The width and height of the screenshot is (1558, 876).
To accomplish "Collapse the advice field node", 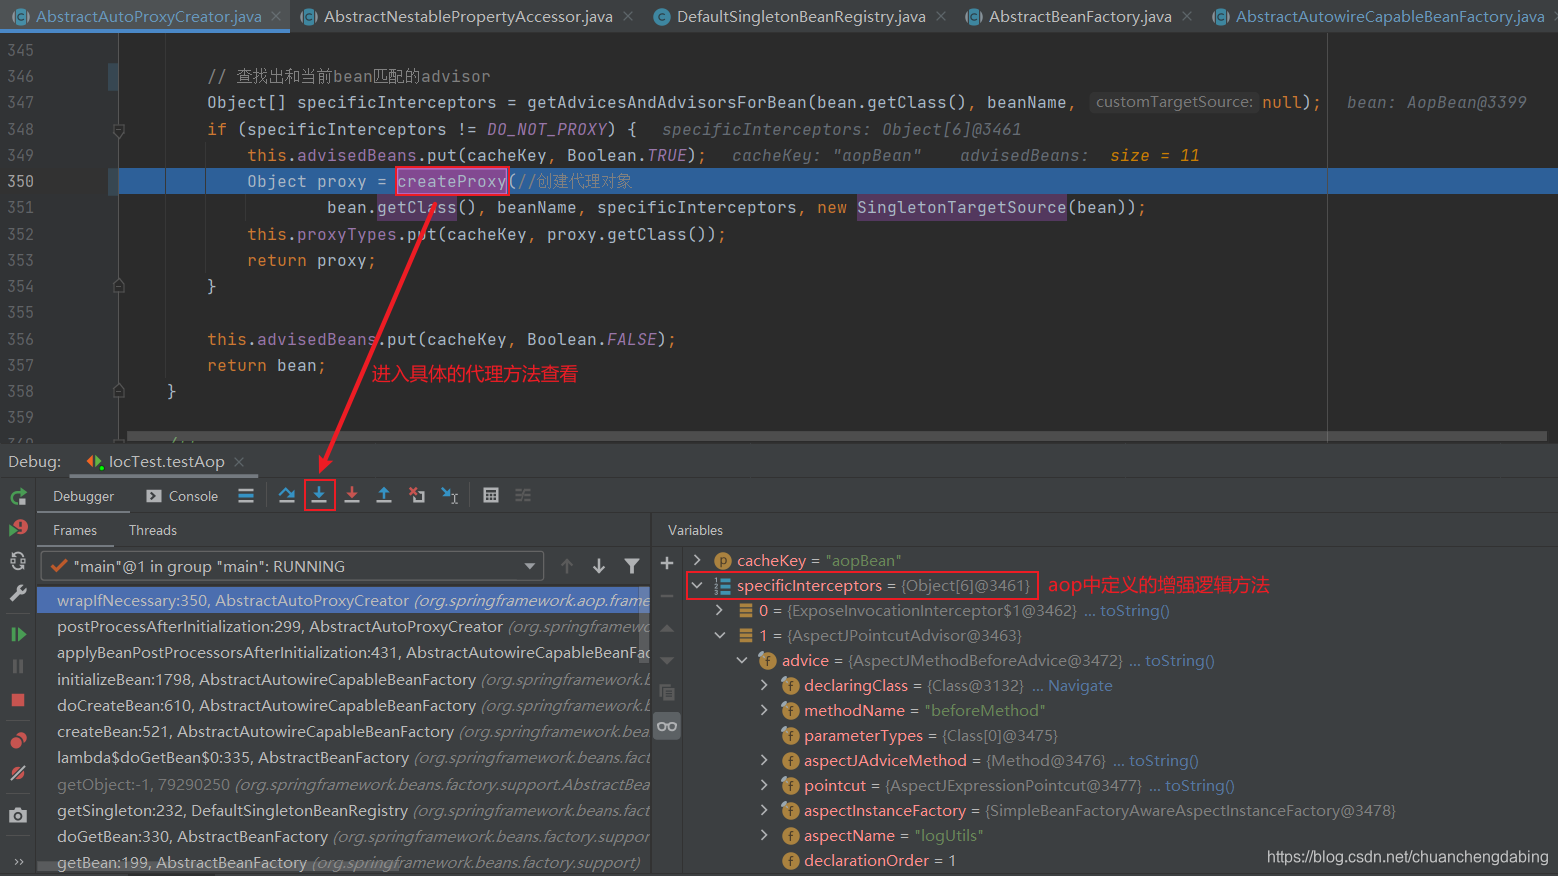I will (742, 660).
